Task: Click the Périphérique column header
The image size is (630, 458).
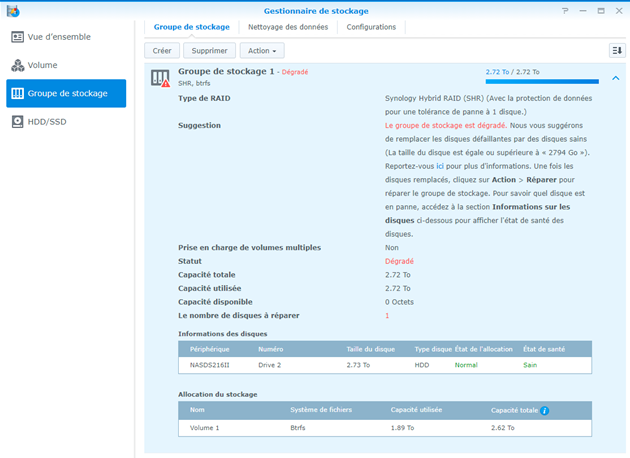Action: tap(210, 349)
